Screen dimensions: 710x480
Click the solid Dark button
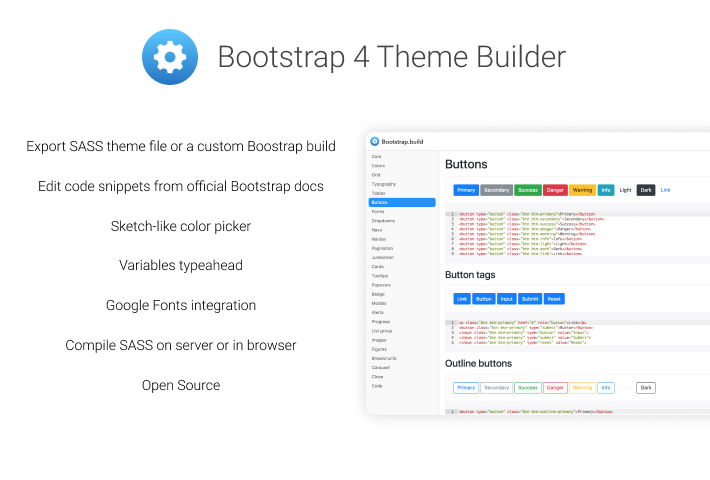[646, 190]
